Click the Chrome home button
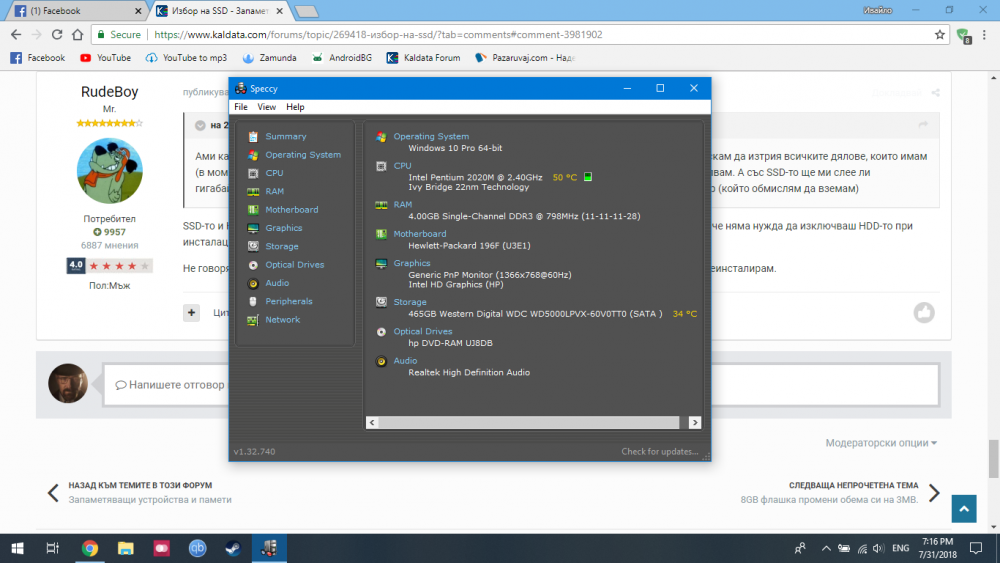This screenshot has width=1000, height=563. pos(77,34)
